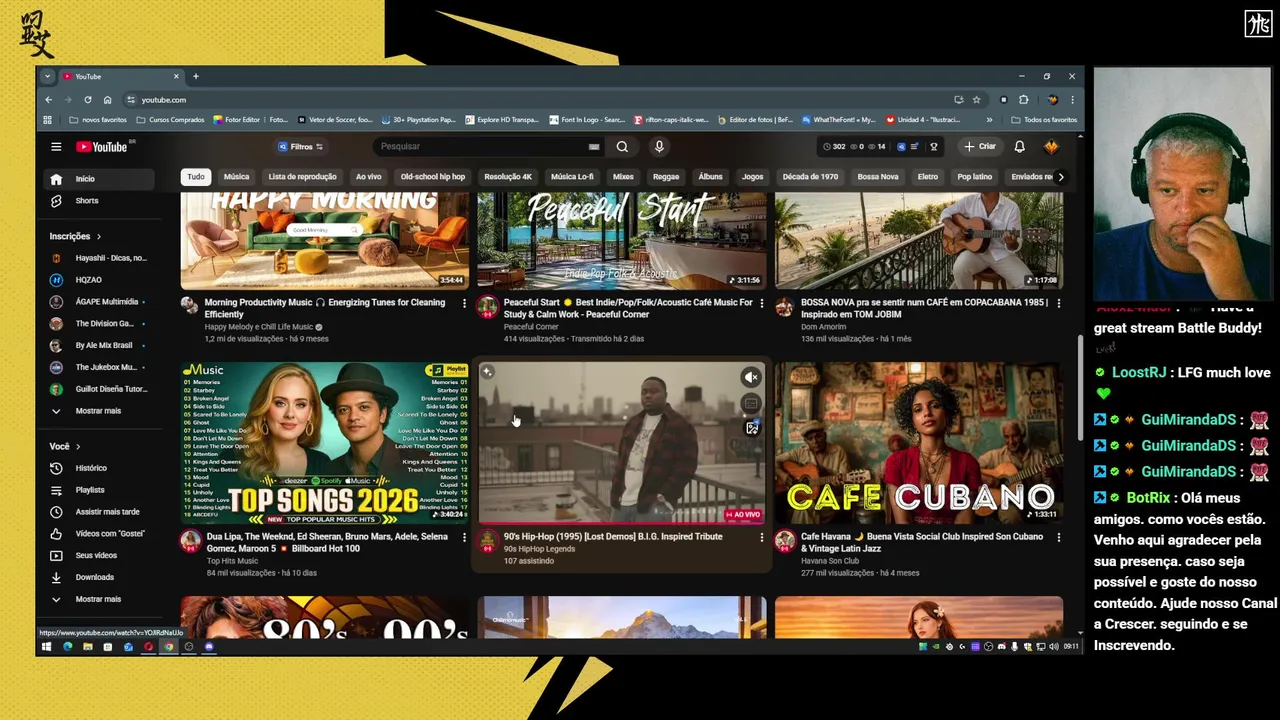Open the Todos os favoritos folder

tap(1044, 120)
